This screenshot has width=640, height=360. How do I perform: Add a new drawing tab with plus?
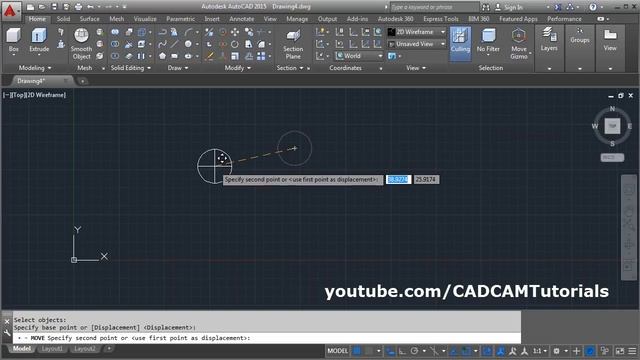point(82,81)
